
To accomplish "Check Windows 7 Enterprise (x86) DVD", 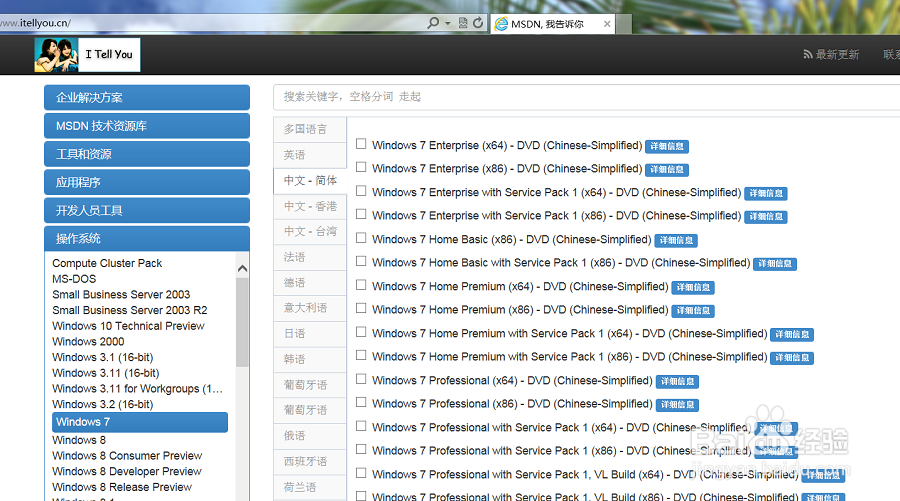I will [x=361, y=167].
